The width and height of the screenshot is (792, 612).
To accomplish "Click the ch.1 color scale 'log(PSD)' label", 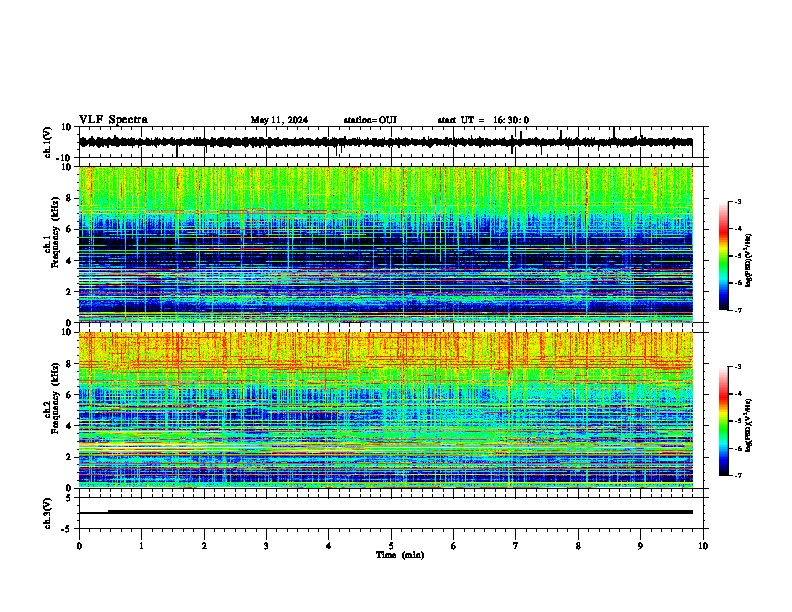I will (749, 261).
